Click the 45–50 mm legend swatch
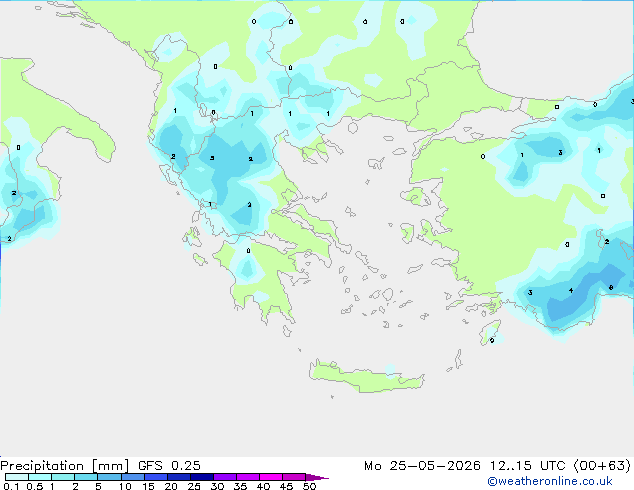The width and height of the screenshot is (634, 490). 294,477
